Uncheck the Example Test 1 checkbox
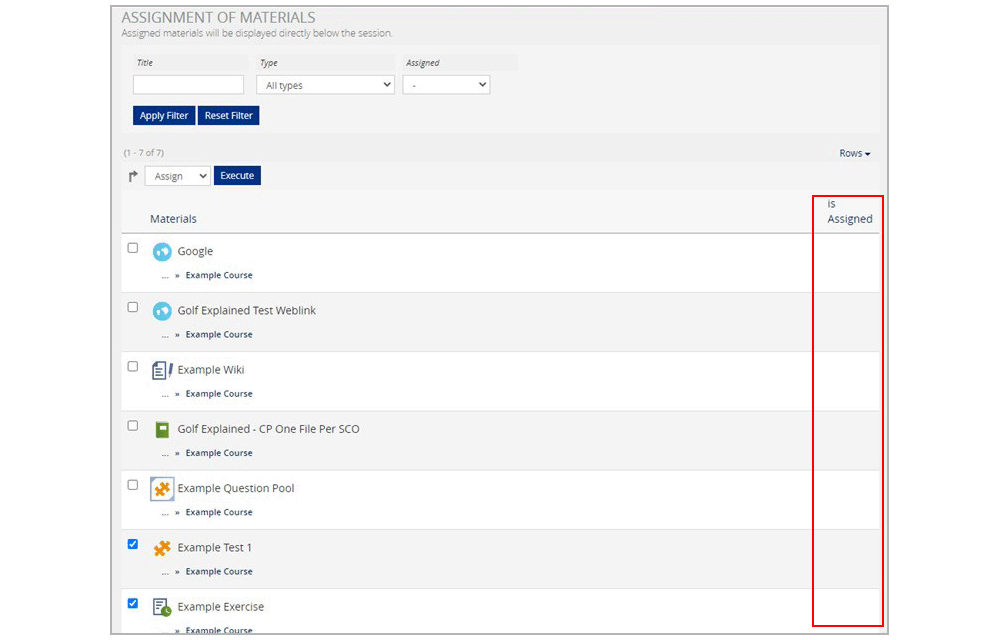This screenshot has height=640, width=1000. [x=133, y=544]
